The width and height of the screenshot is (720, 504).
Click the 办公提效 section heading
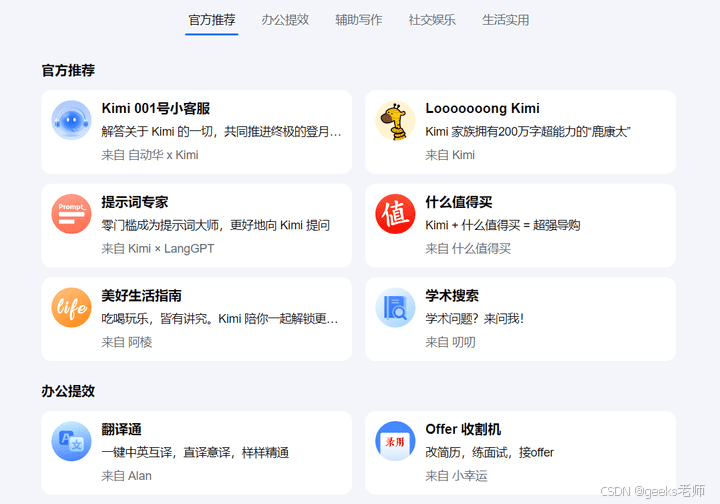[68, 391]
